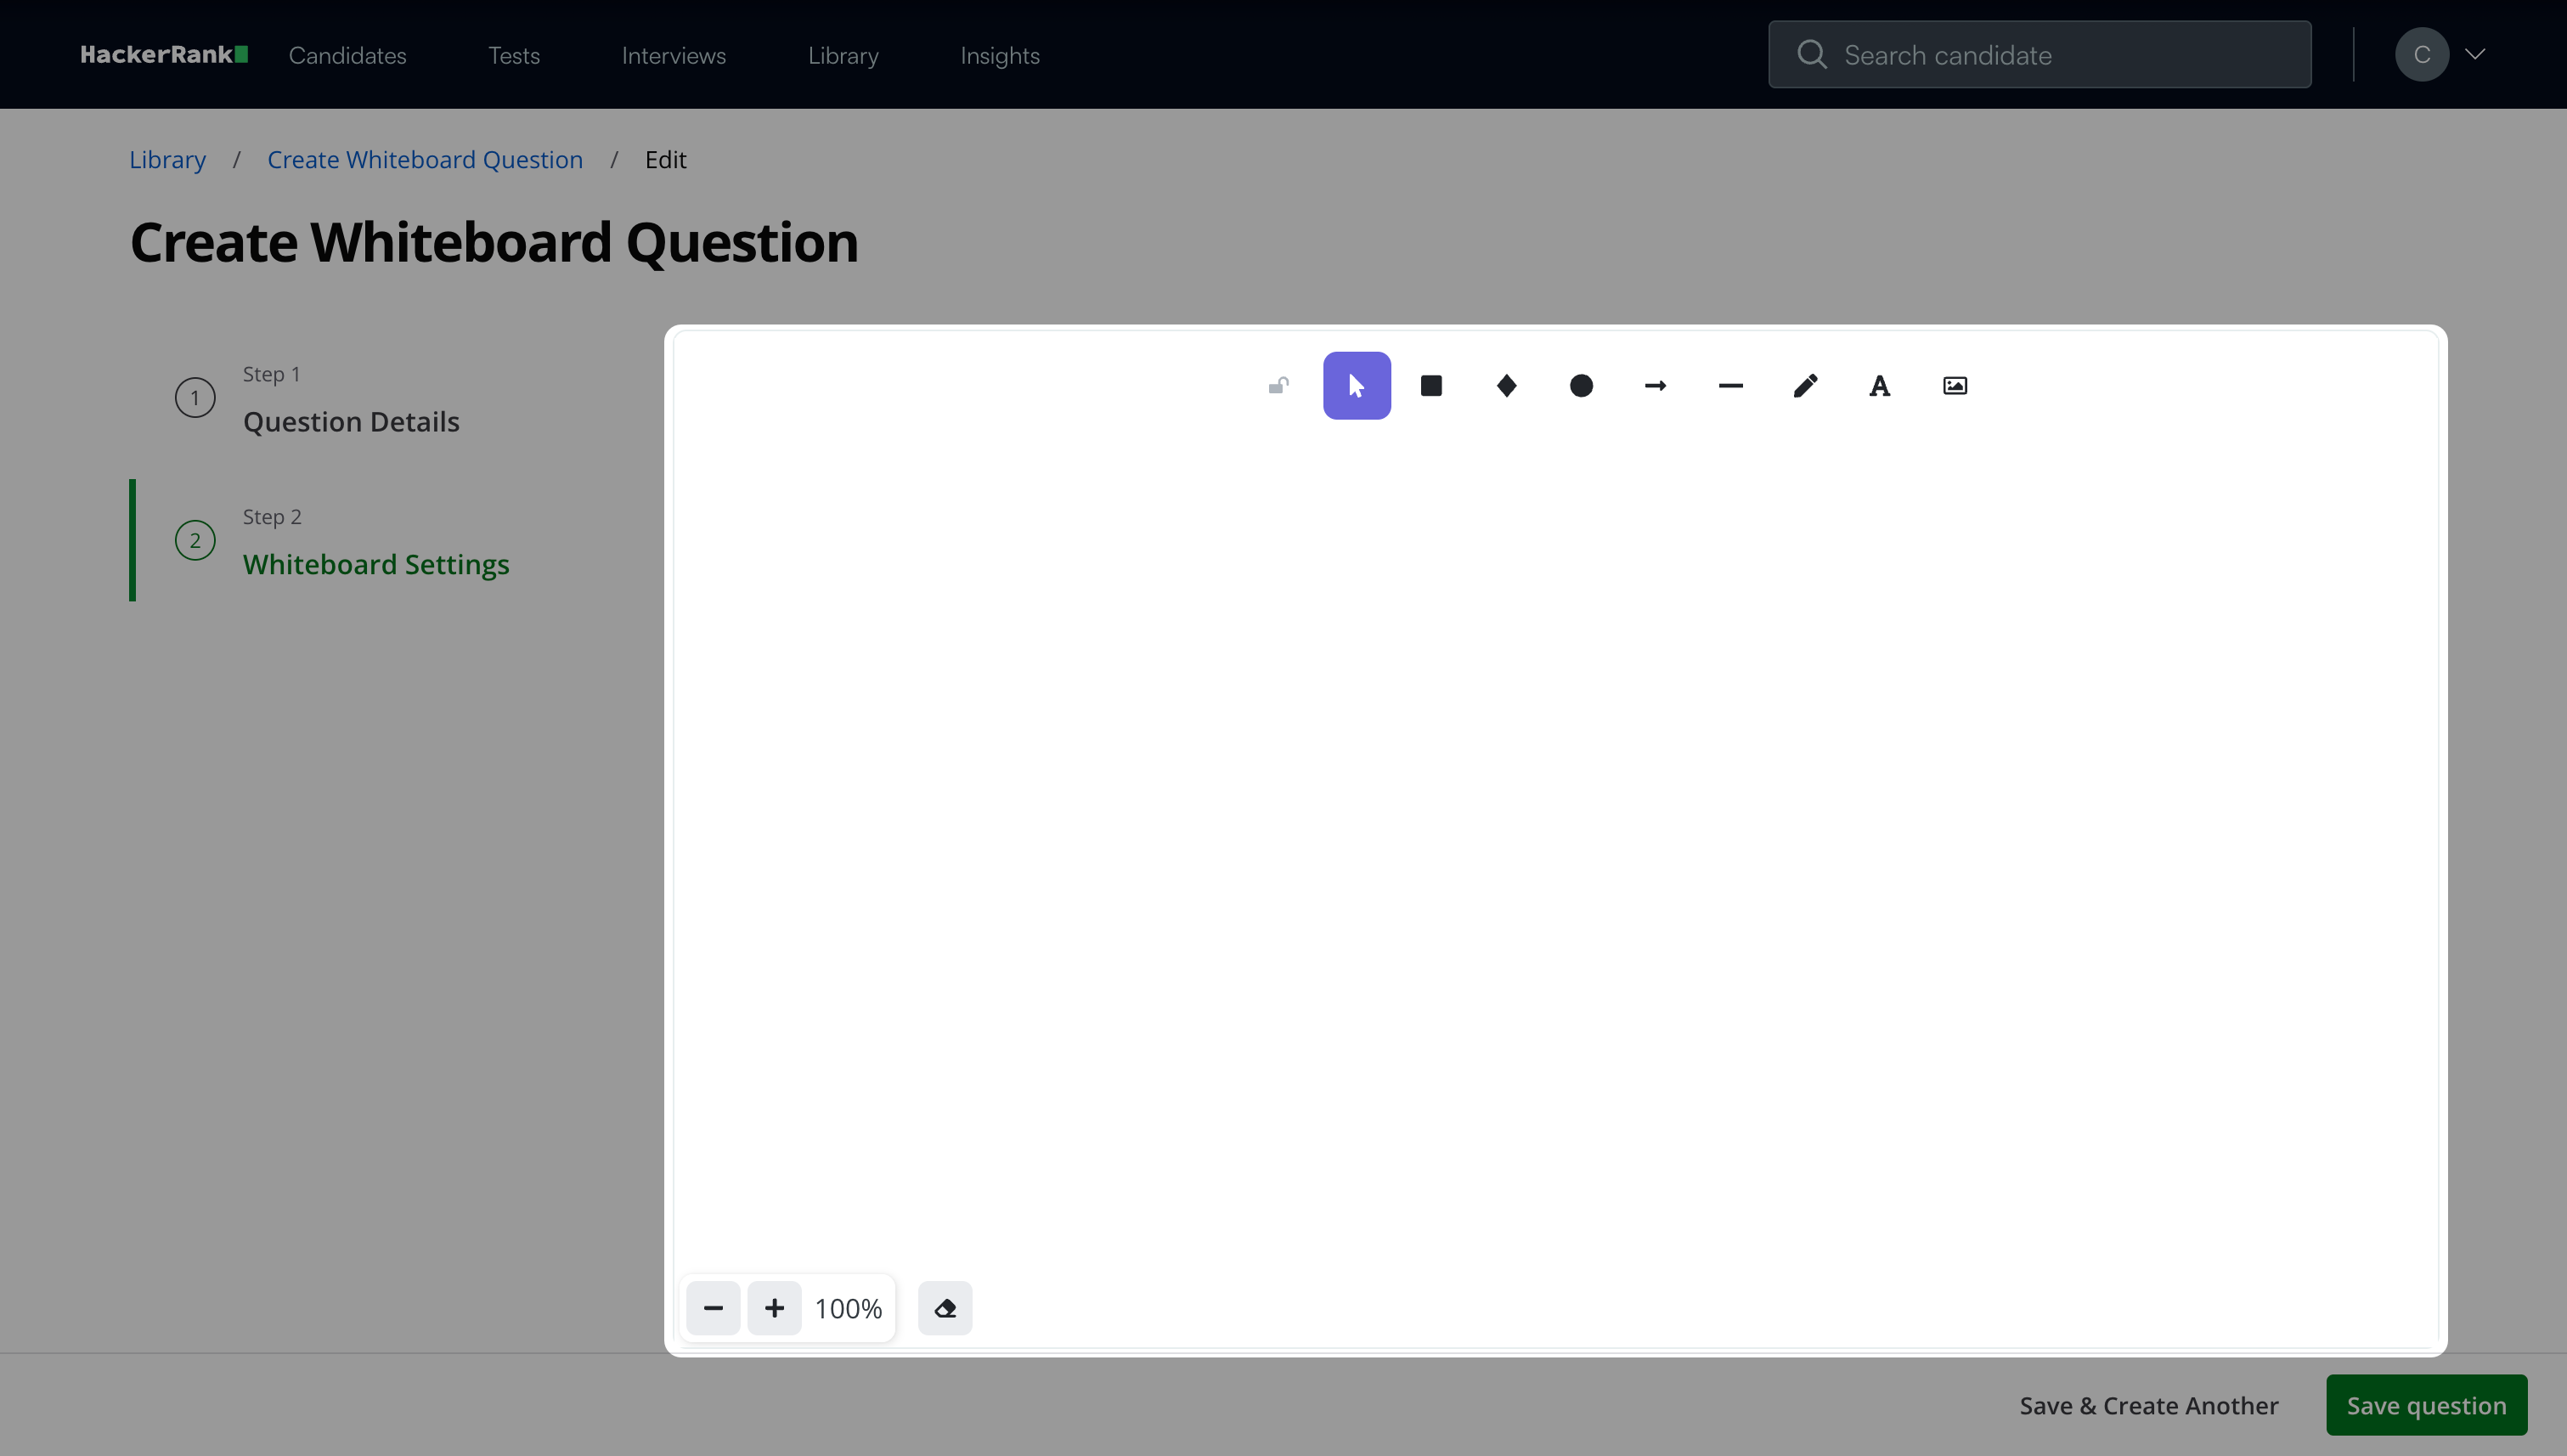
Task: Select the text tool
Action: (x=1879, y=386)
